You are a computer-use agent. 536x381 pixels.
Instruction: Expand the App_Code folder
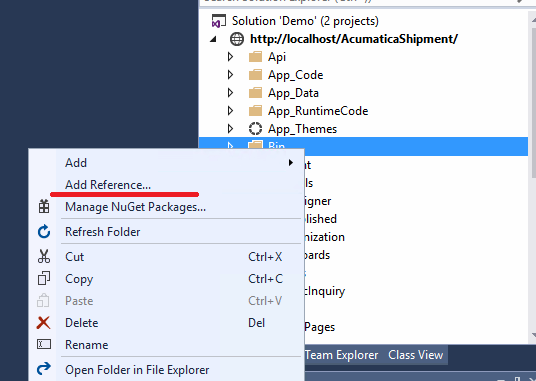click(230, 75)
